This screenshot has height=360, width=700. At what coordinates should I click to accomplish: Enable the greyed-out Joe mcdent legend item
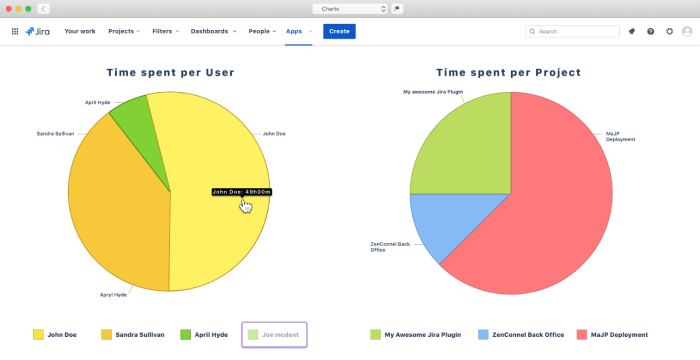click(x=274, y=335)
